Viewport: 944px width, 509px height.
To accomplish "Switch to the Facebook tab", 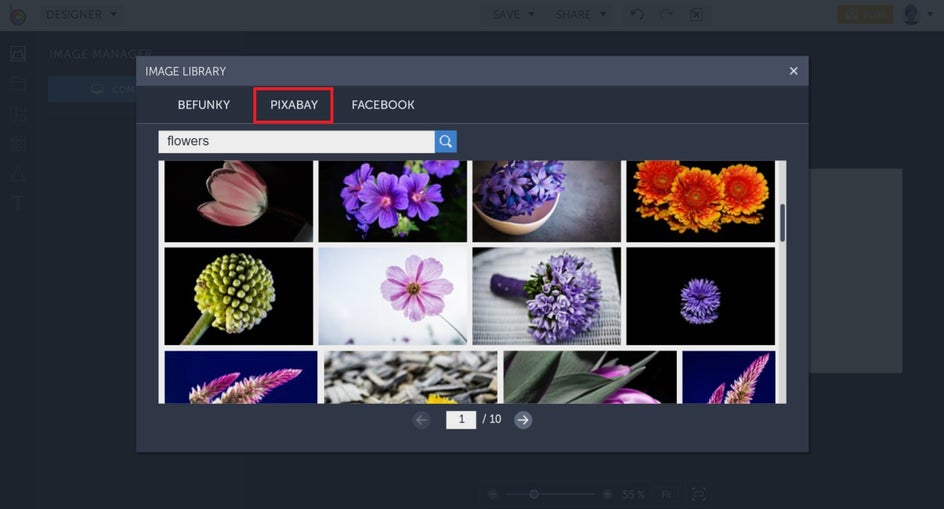I will pyautogui.click(x=383, y=105).
